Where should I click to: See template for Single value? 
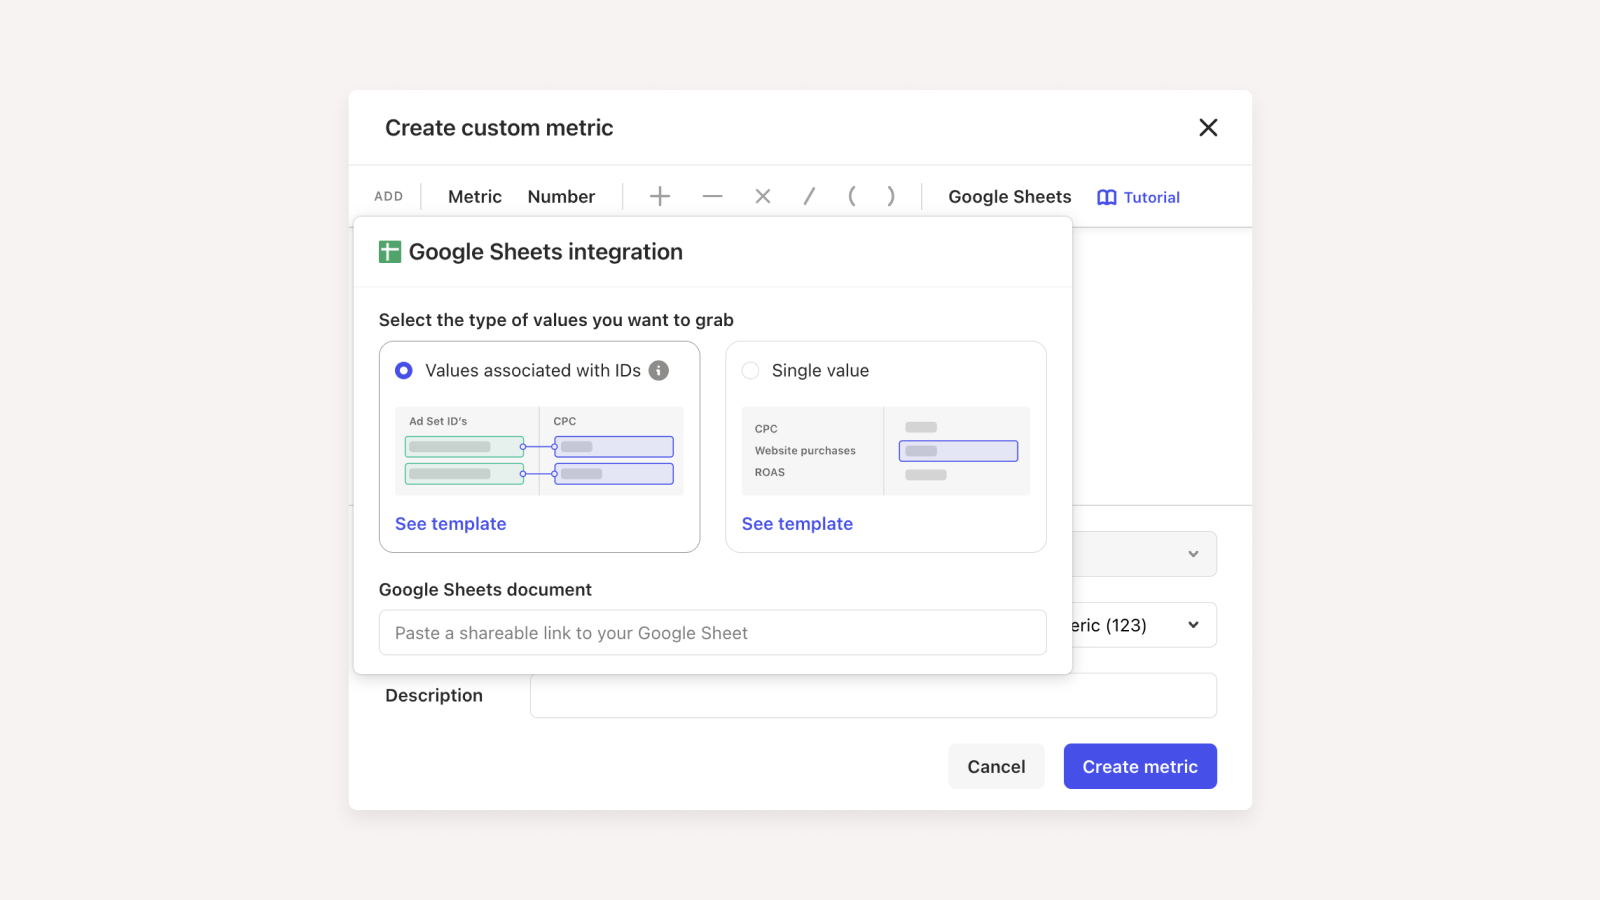(x=797, y=524)
